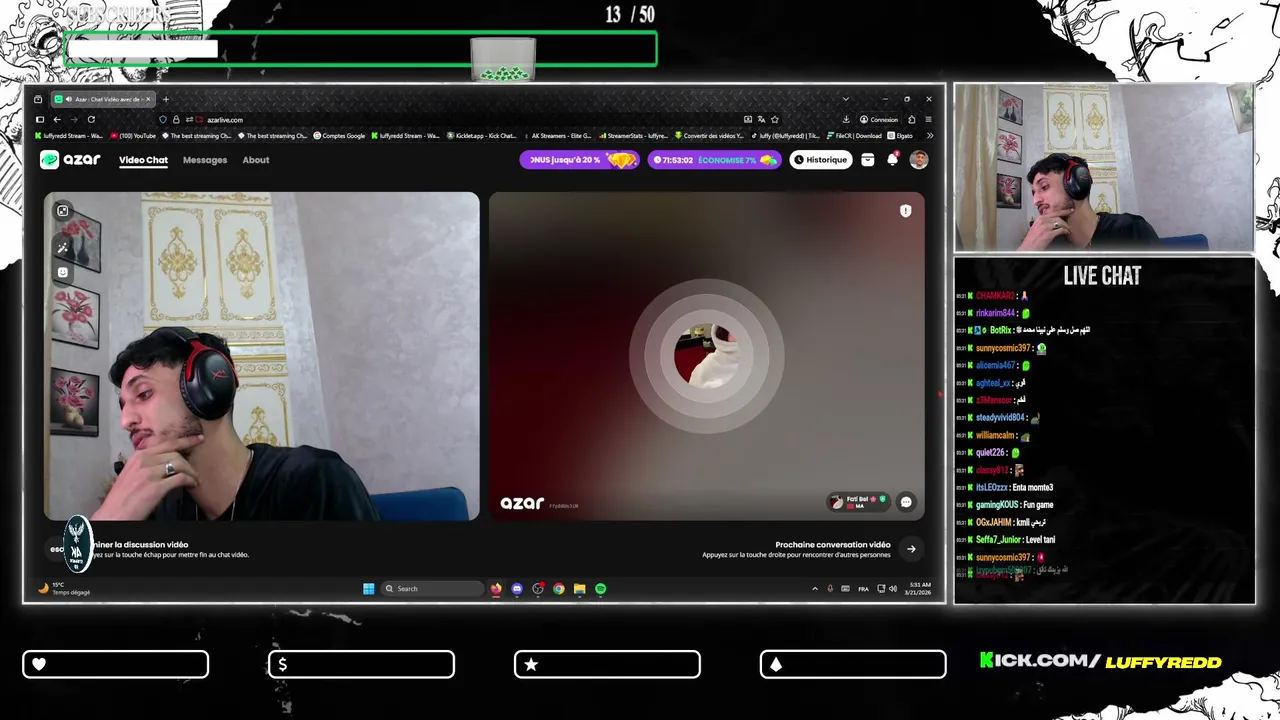The width and height of the screenshot is (1280, 720).
Task: Click the browser forward arrow
Action: 74,119
